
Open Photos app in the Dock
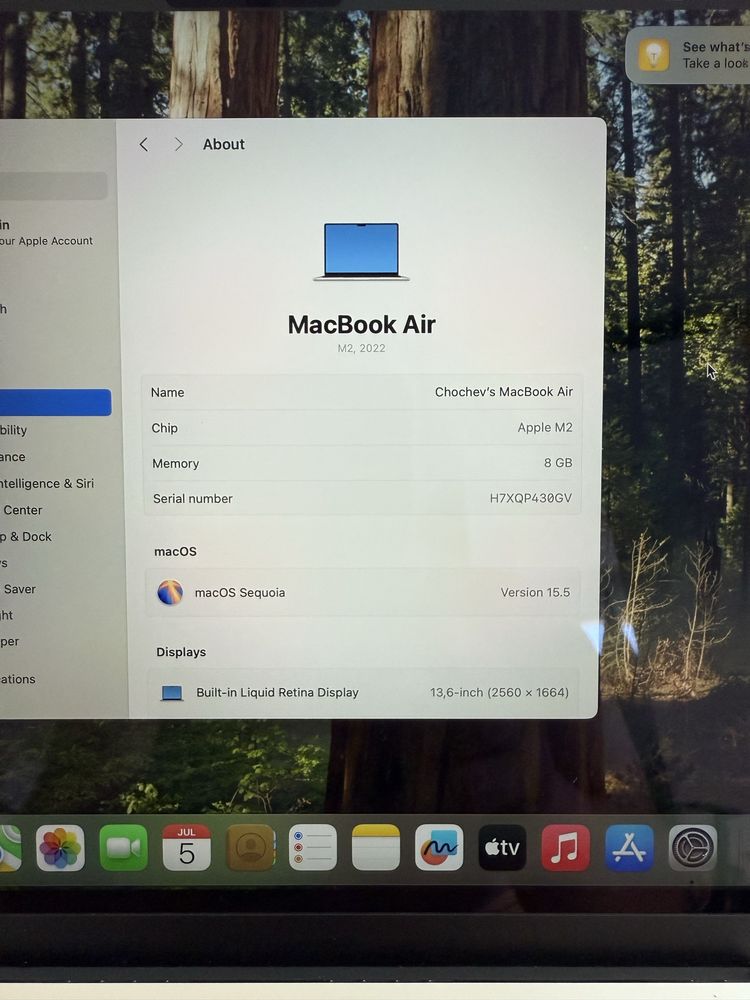pyautogui.click(x=61, y=848)
